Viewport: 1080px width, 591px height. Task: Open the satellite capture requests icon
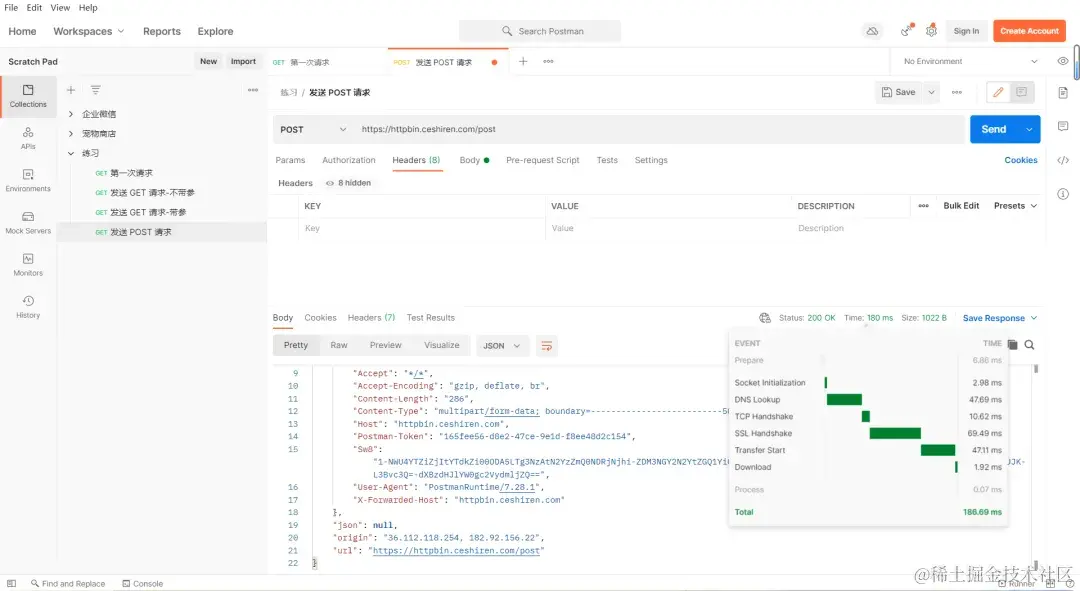point(907,30)
